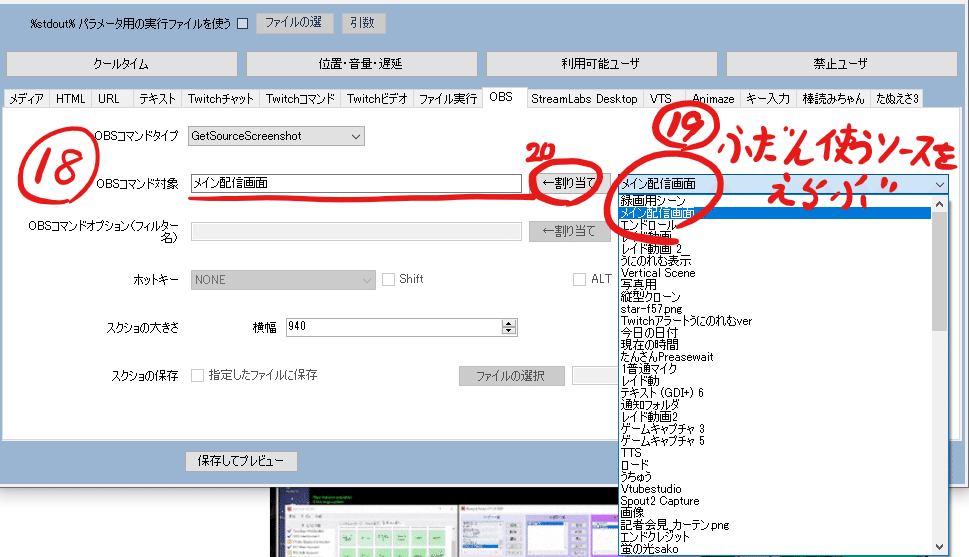Switch to the Twitchビデオ tab
Viewport: 969px width, 557px height.
coord(377,98)
